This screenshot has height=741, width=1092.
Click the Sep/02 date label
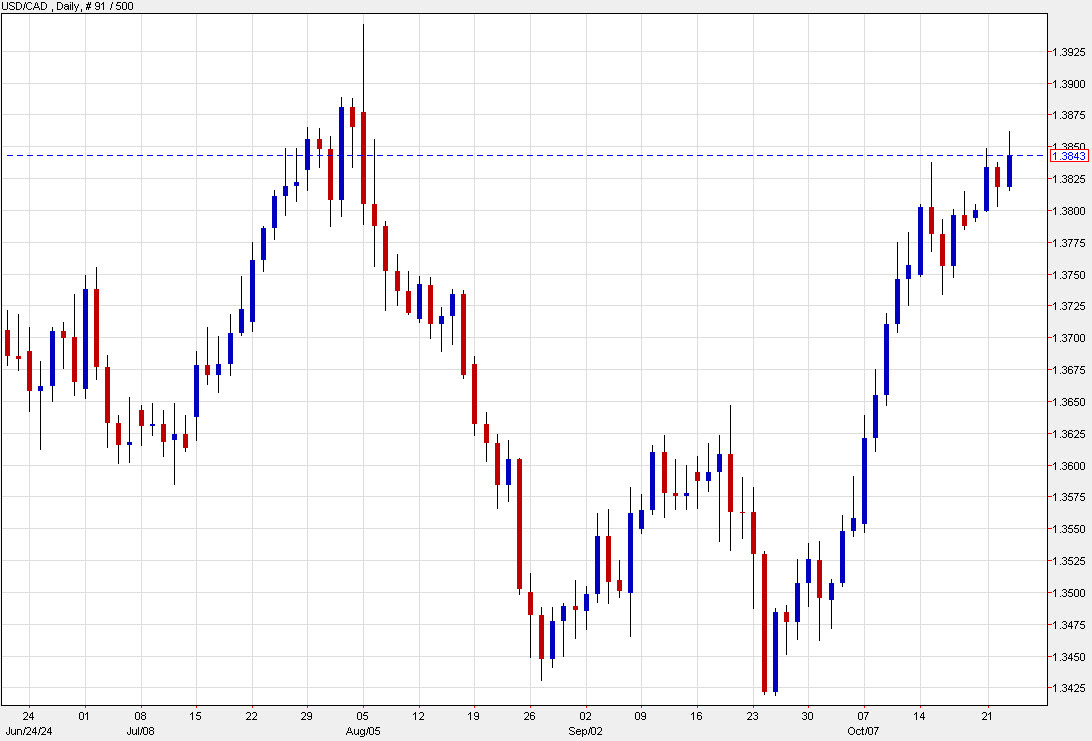tap(586, 731)
